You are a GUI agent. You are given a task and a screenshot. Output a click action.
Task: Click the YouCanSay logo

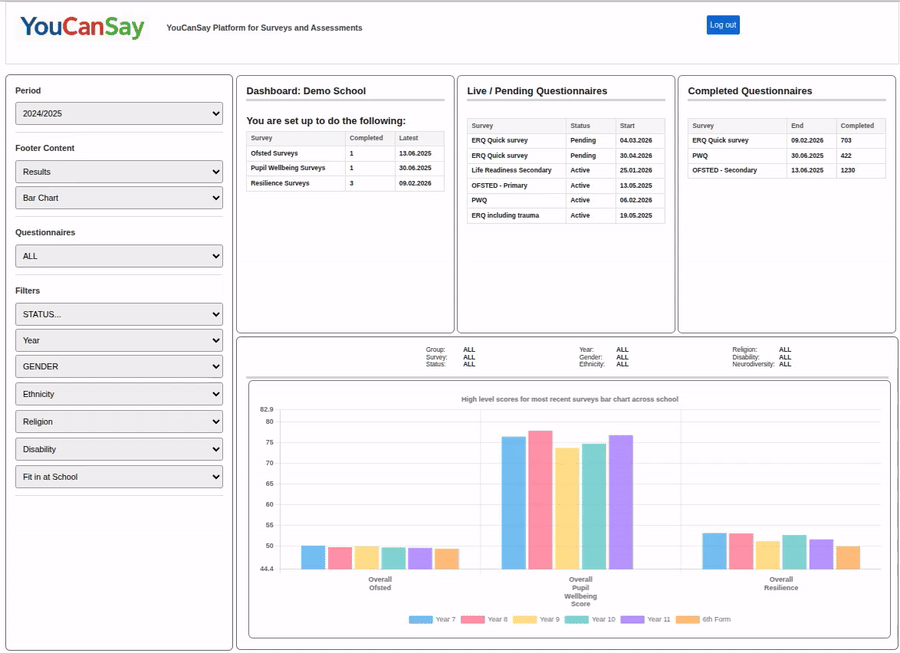click(x=82, y=27)
